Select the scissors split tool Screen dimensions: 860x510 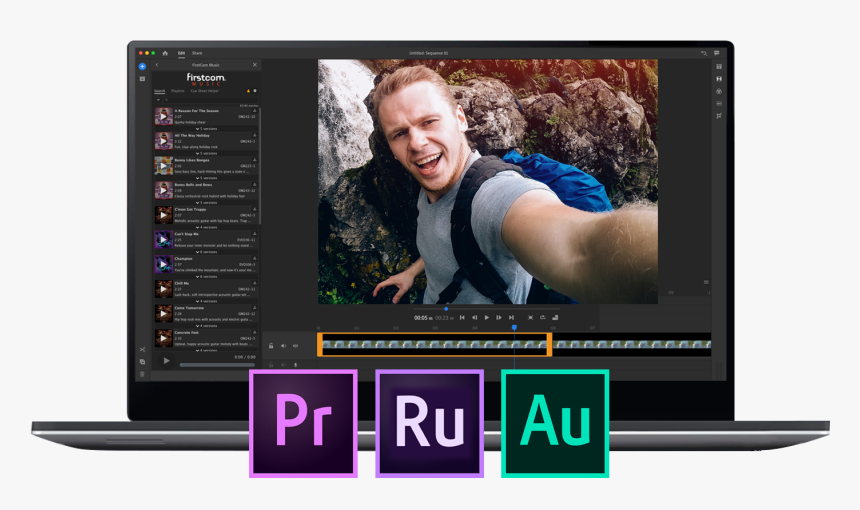[142, 349]
